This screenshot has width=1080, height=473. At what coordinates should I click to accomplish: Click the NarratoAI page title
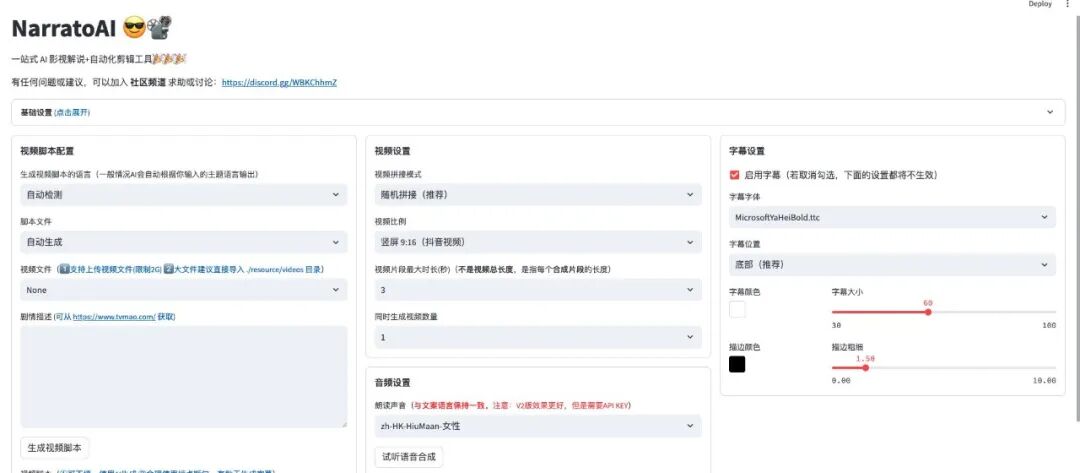click(x=65, y=28)
